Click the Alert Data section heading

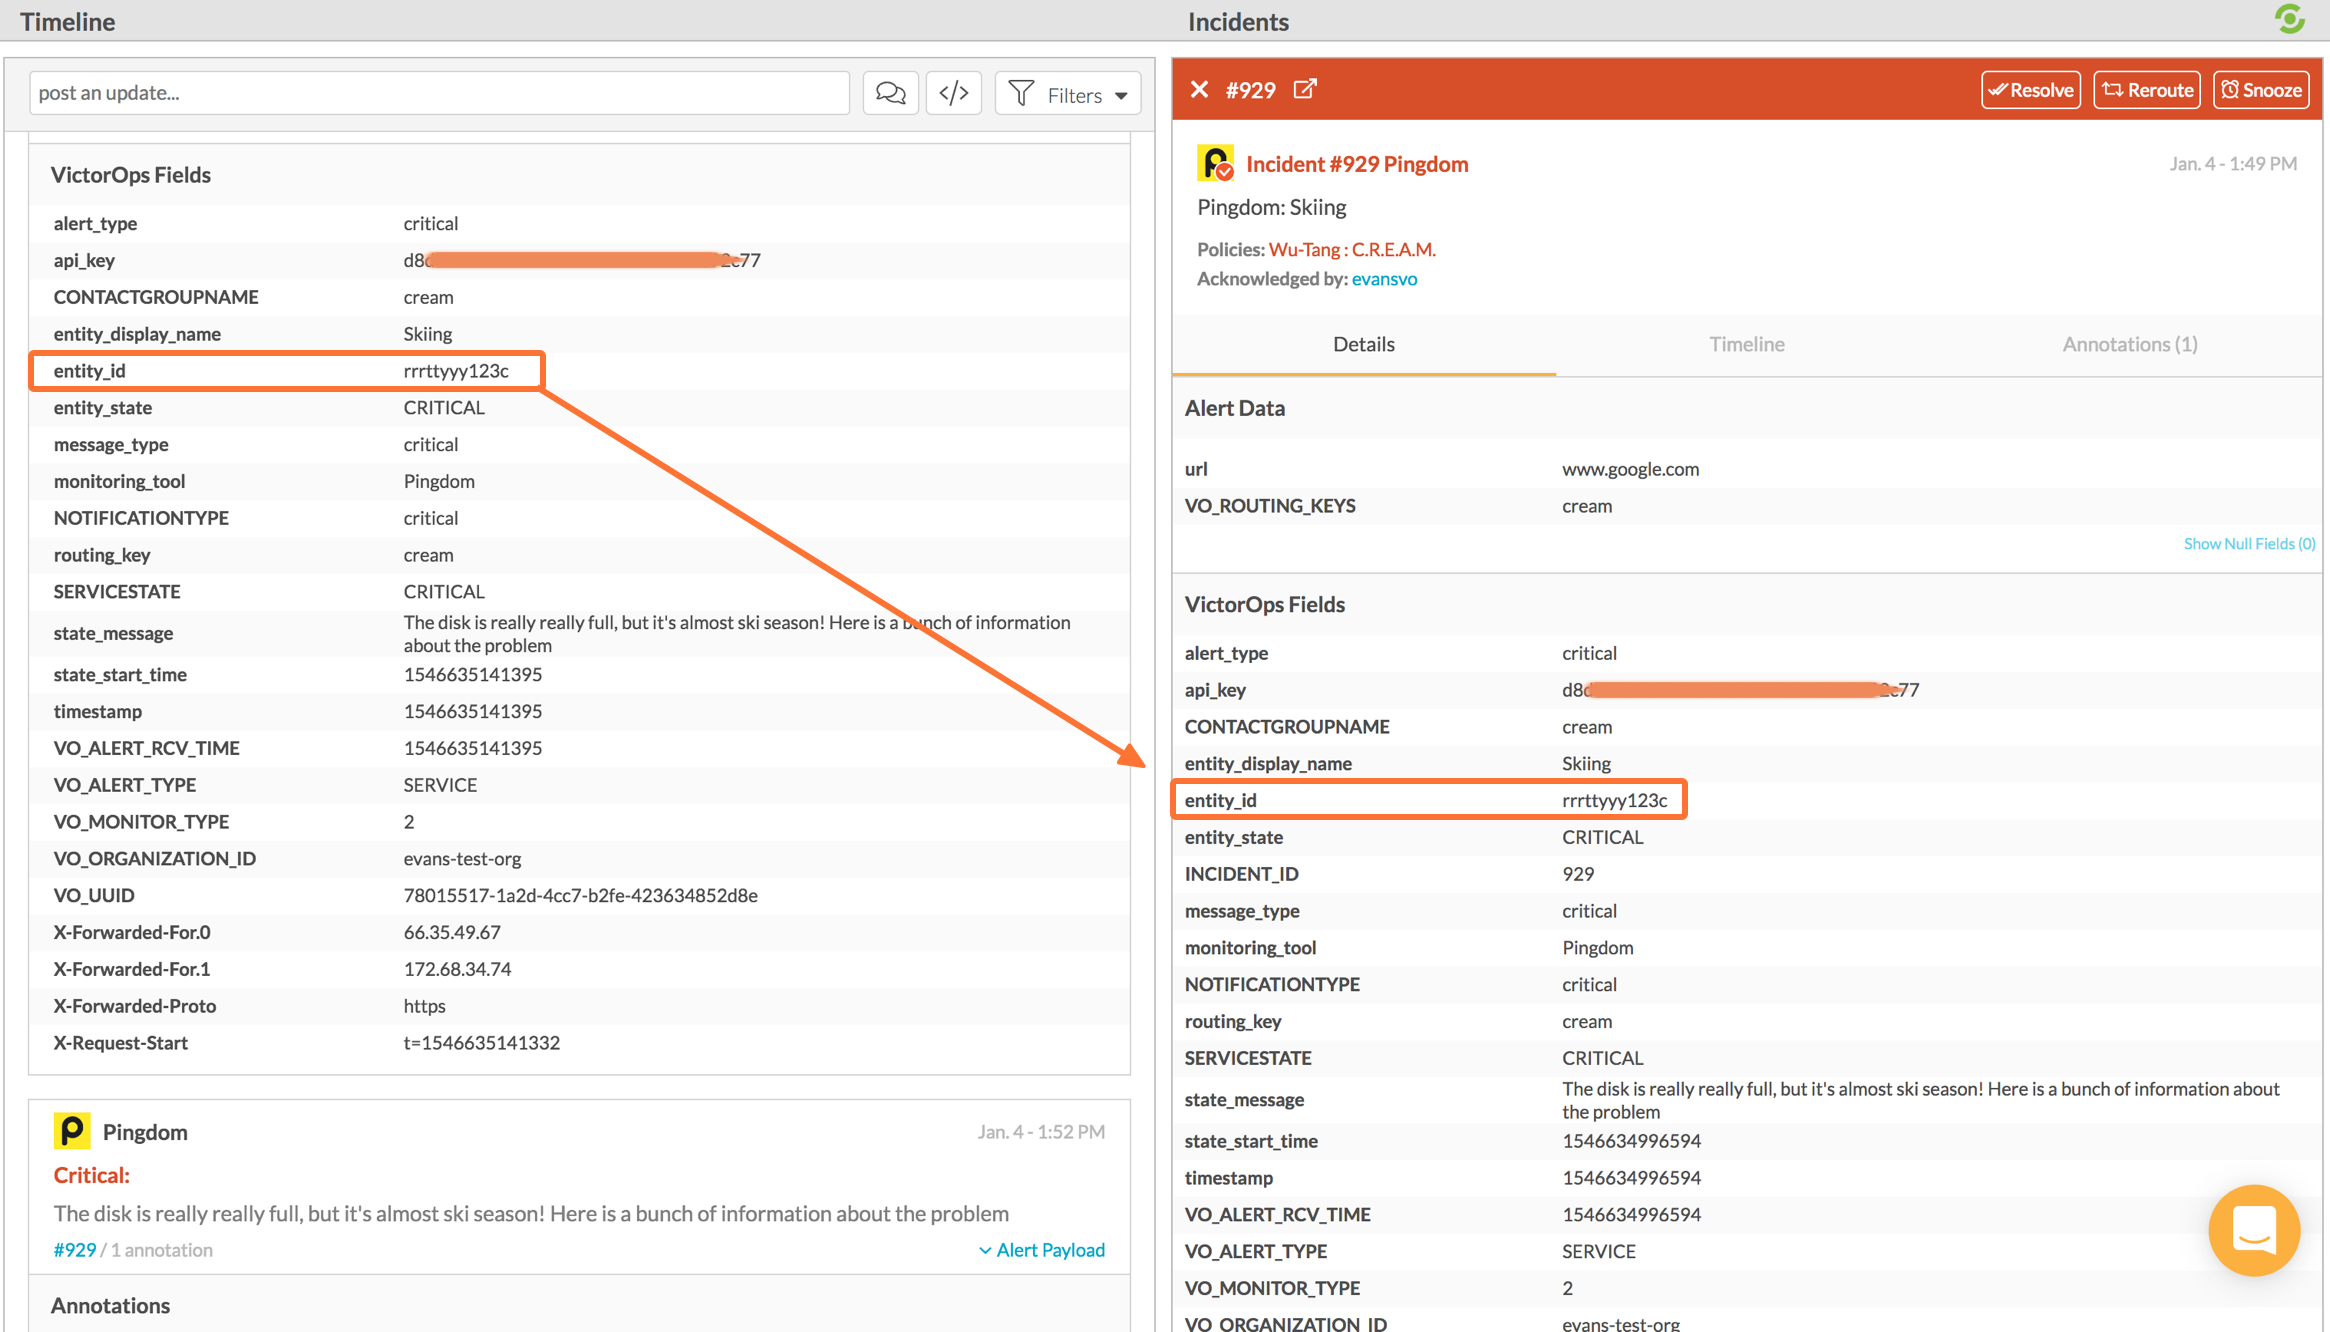tap(1234, 408)
